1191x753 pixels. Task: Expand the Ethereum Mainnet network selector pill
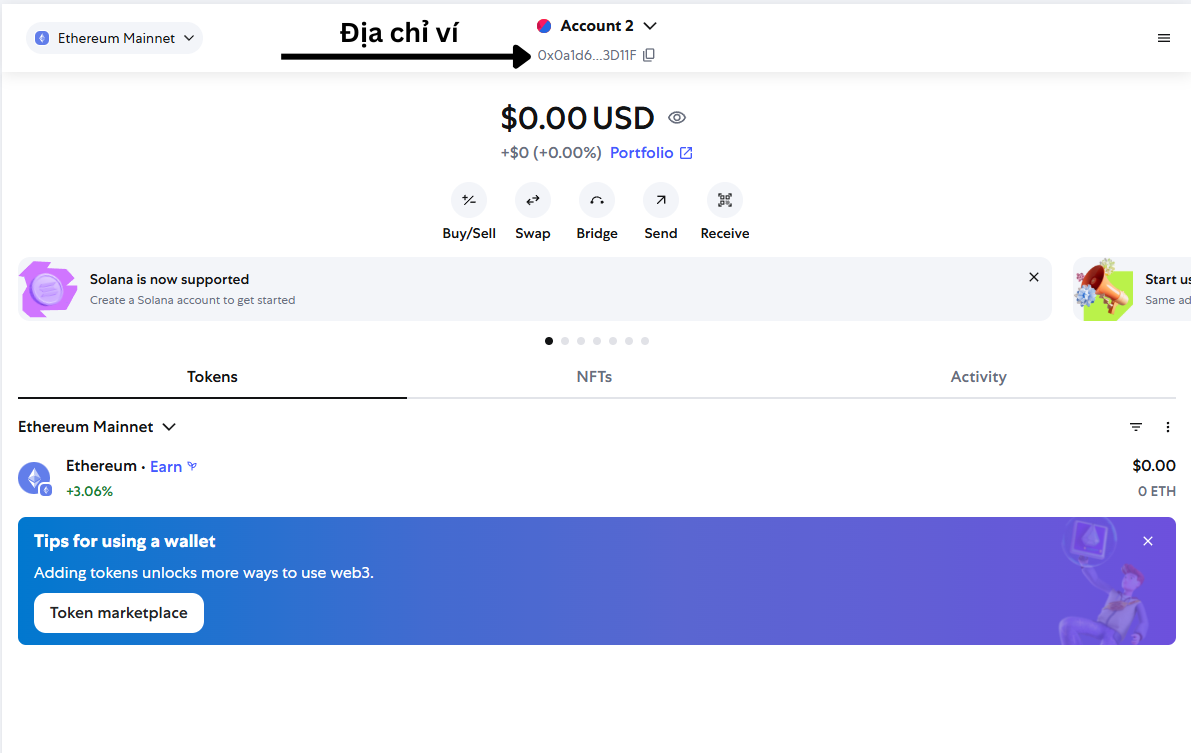click(114, 38)
